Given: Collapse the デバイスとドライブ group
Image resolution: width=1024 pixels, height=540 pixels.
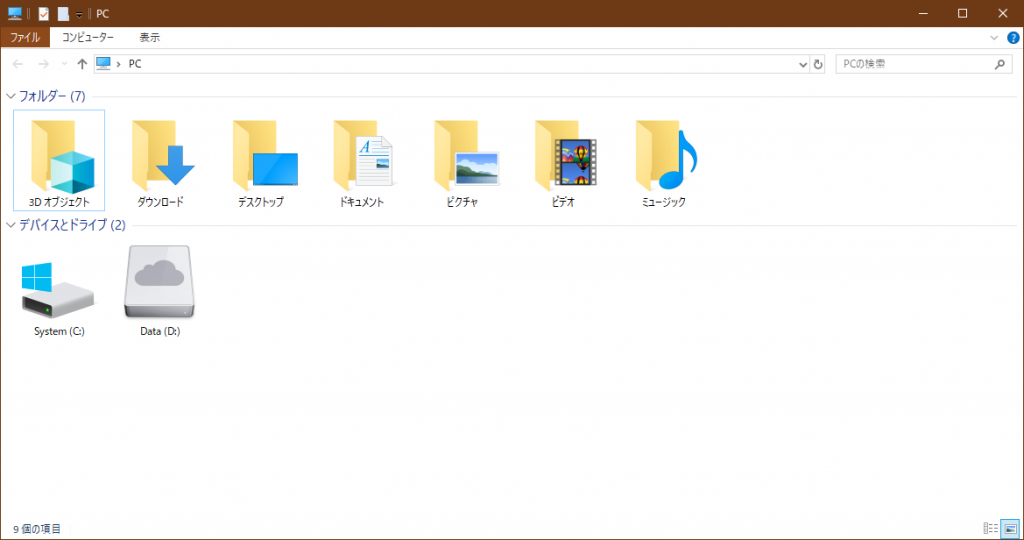Looking at the screenshot, I should click(11, 225).
